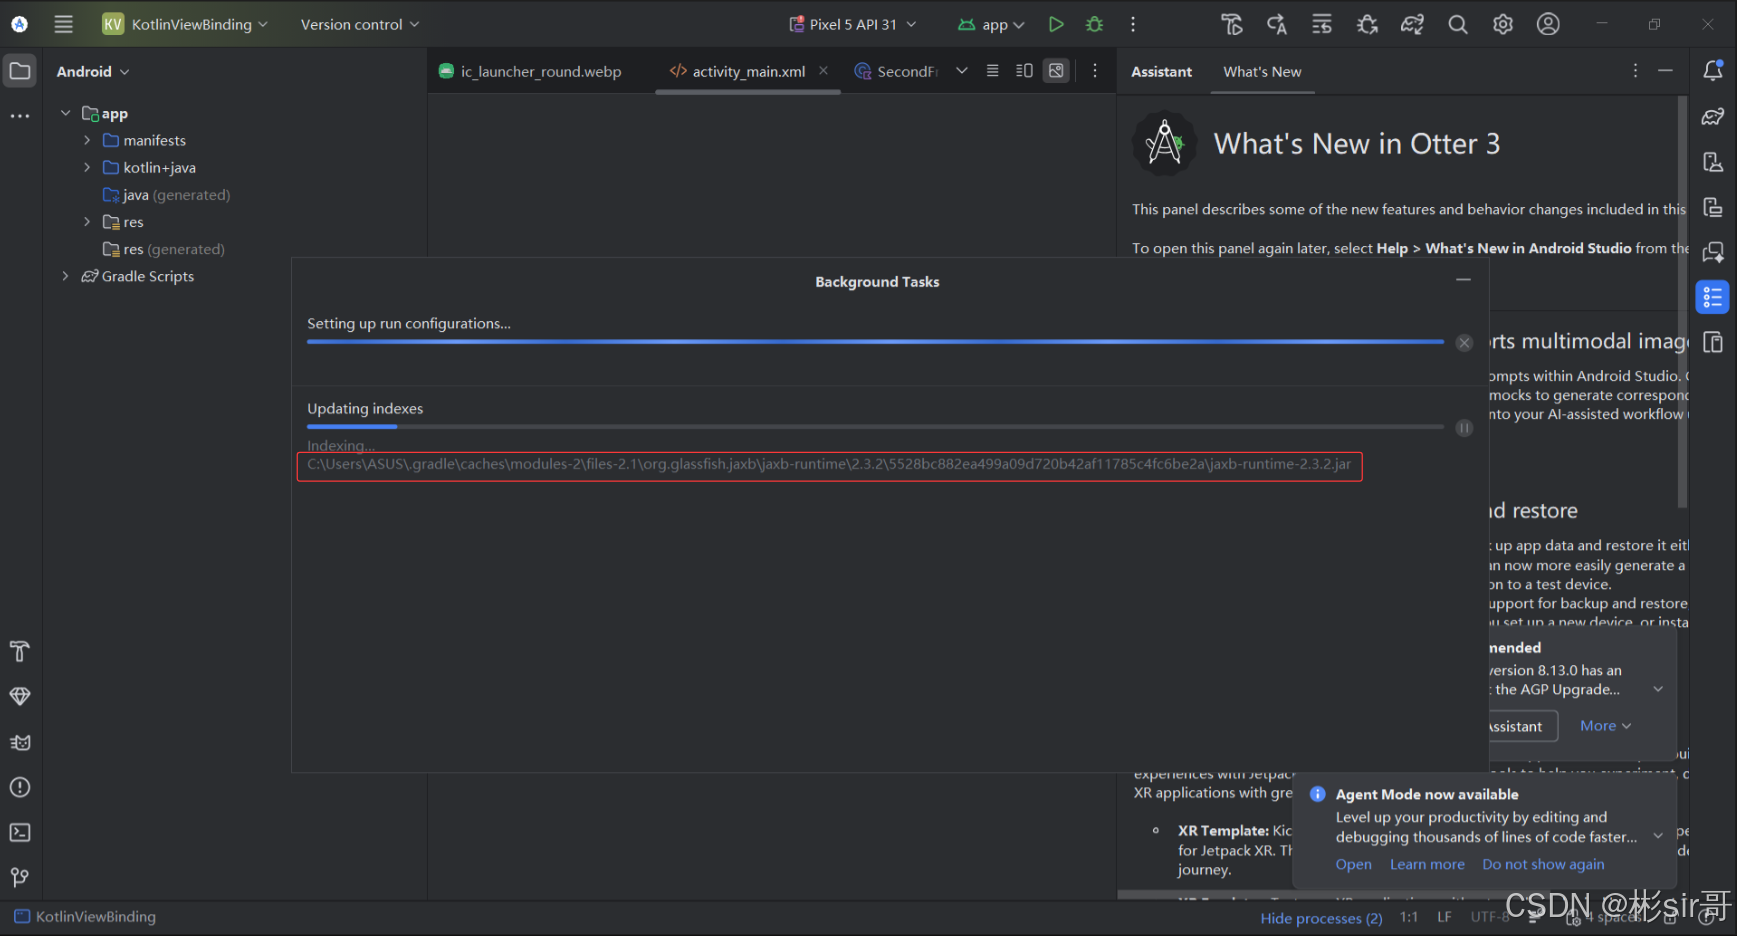Select ic_launcher_round.webp editor tab
The width and height of the screenshot is (1737, 936).
click(x=530, y=71)
